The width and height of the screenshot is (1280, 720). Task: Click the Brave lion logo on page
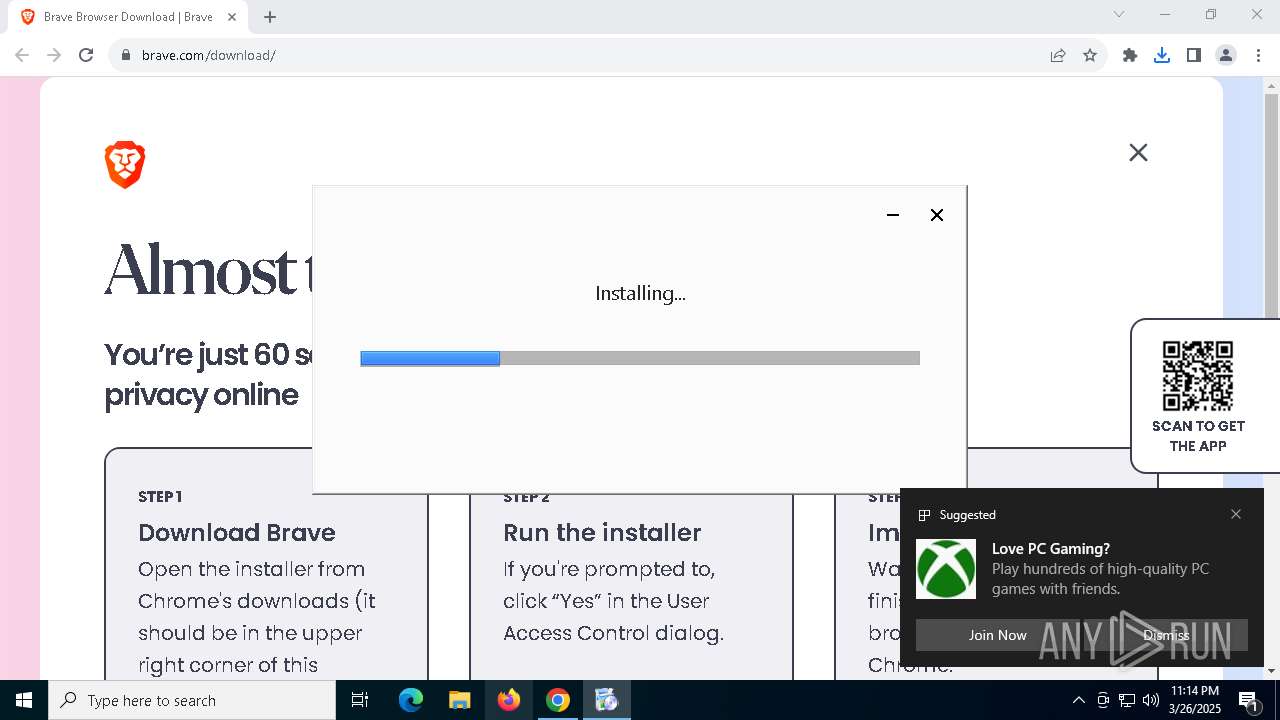coord(125,165)
